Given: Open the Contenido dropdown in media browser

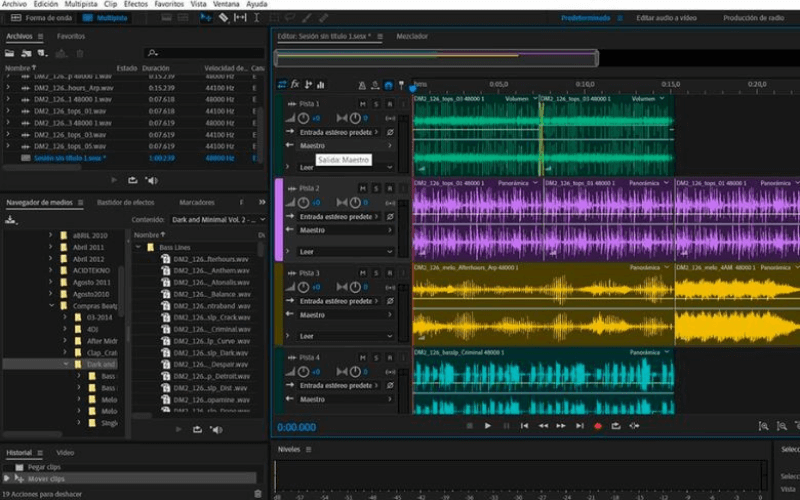Looking at the screenshot, I should click(x=217, y=219).
